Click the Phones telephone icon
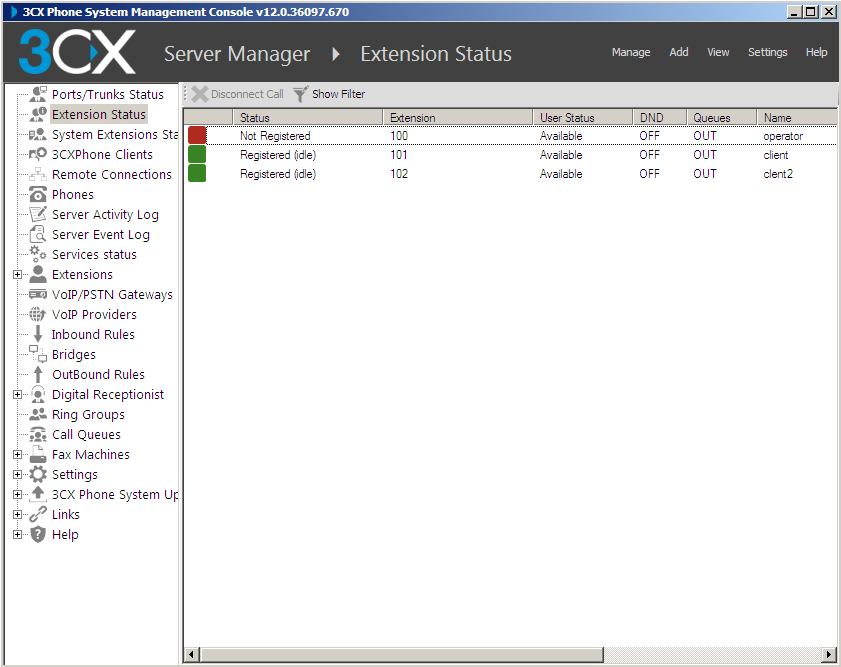The width and height of the screenshot is (841, 667). (x=38, y=194)
